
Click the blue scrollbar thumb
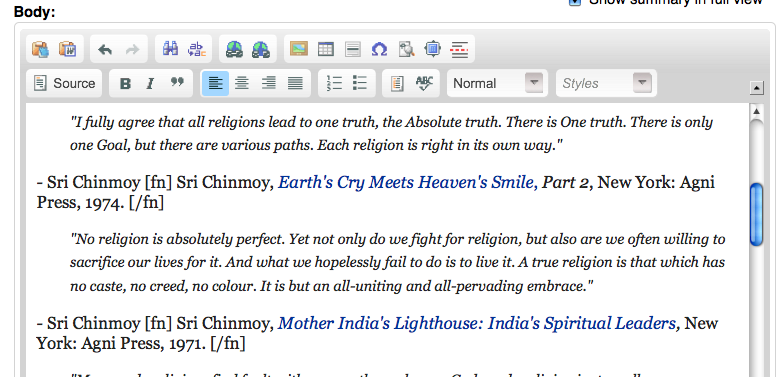(x=756, y=214)
